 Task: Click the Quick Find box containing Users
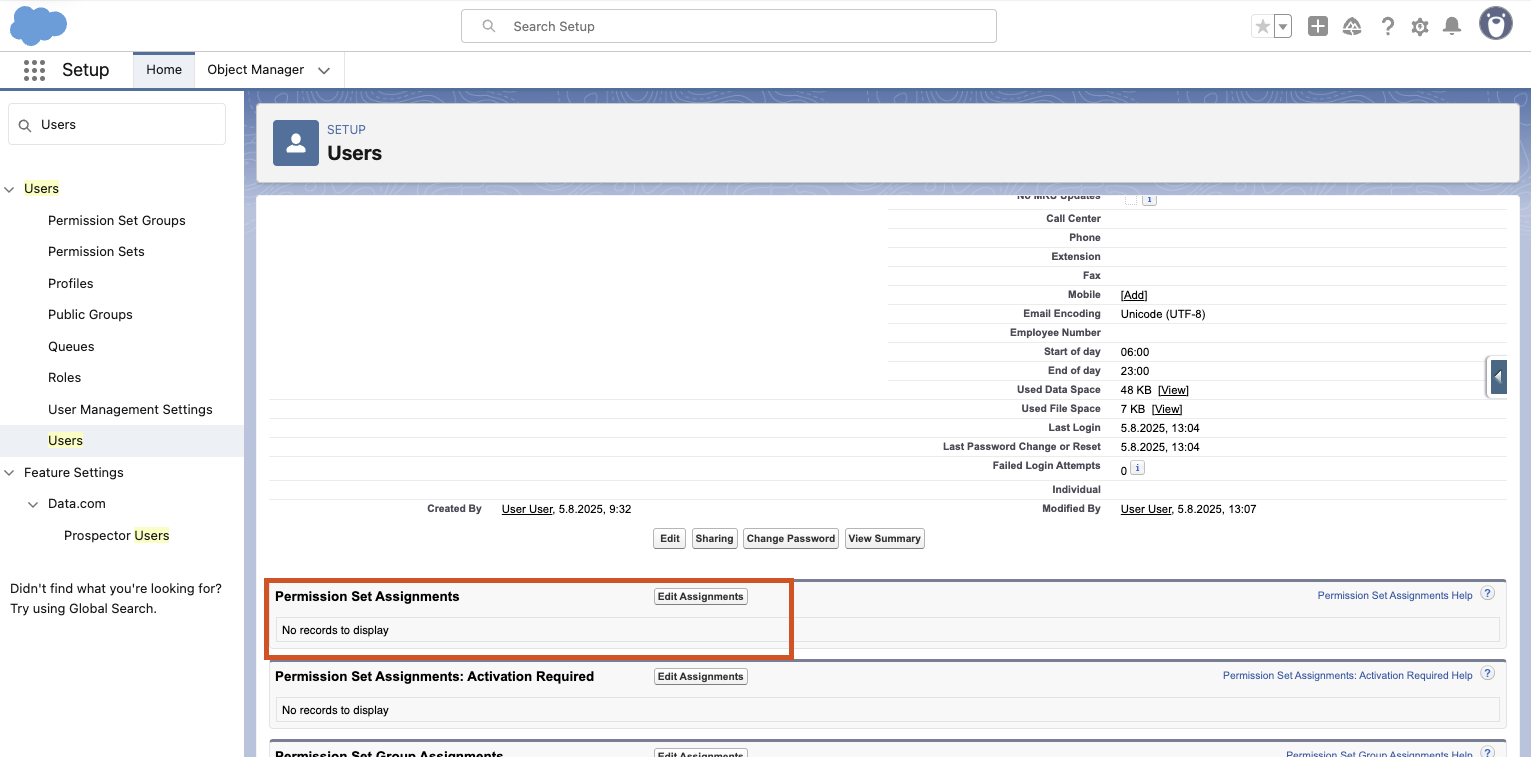pyautogui.click(x=117, y=125)
